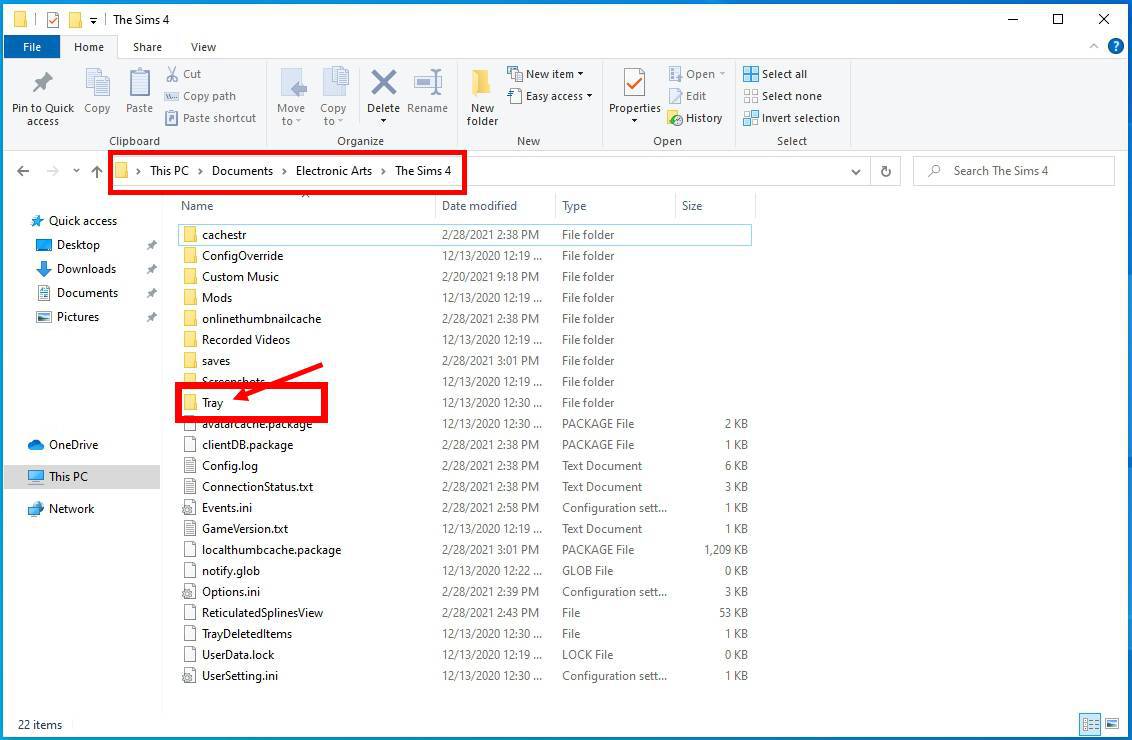Switch to Details view layout icon
Viewport: 1132px width, 740px height.
1089,723
